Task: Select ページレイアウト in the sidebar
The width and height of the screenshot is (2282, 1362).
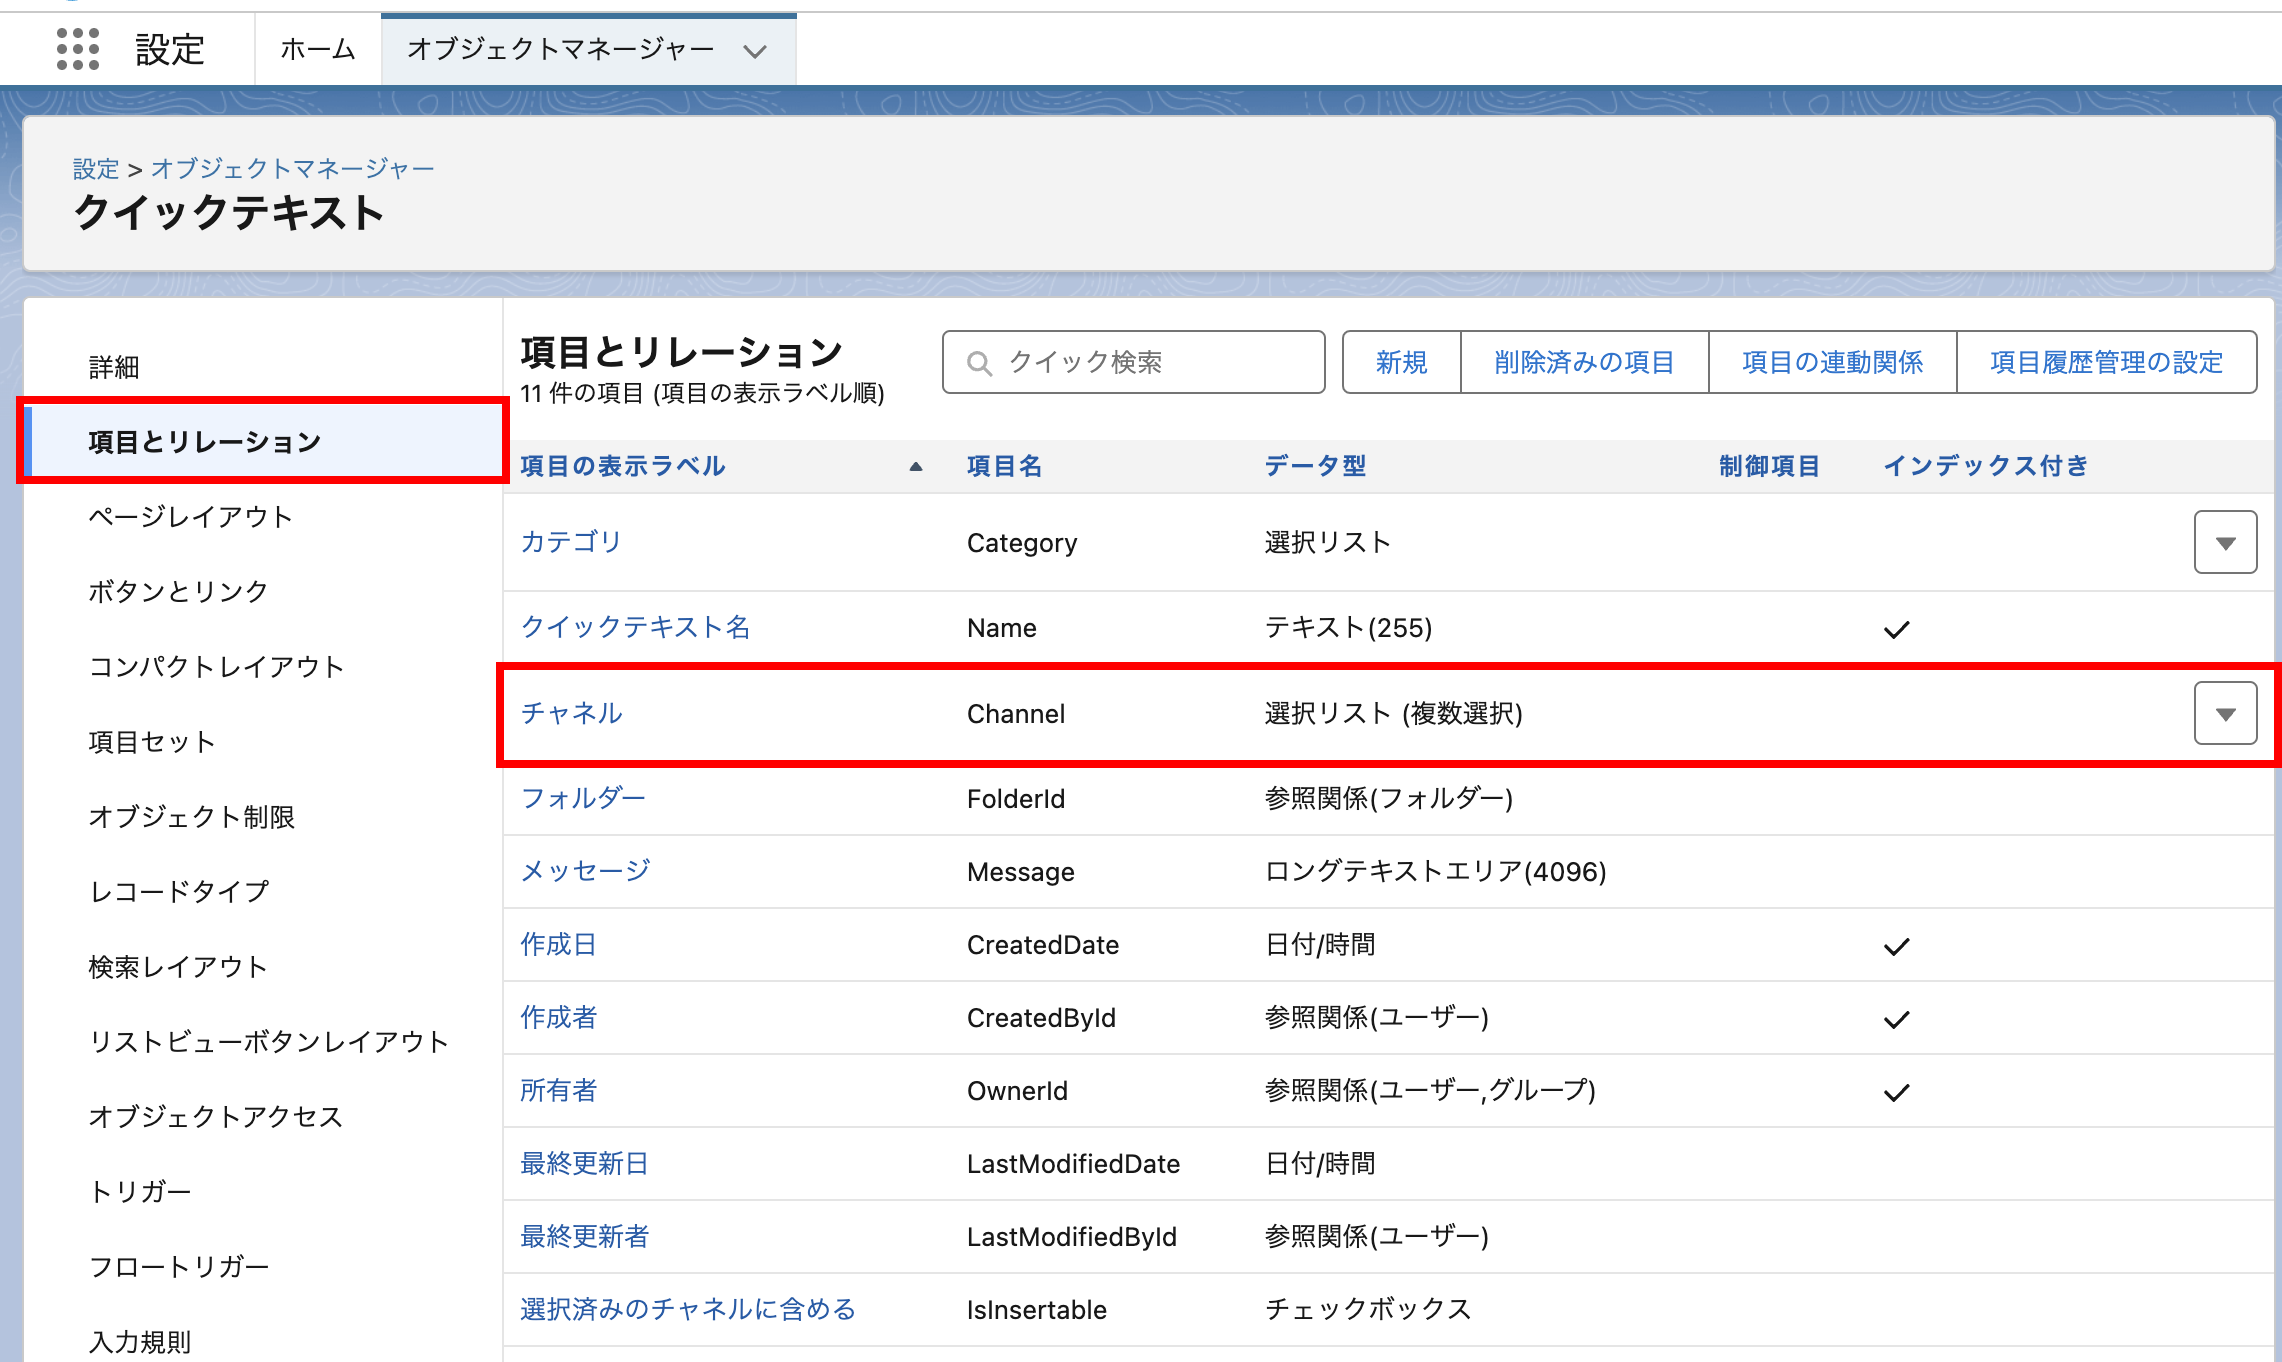Action: 190,517
